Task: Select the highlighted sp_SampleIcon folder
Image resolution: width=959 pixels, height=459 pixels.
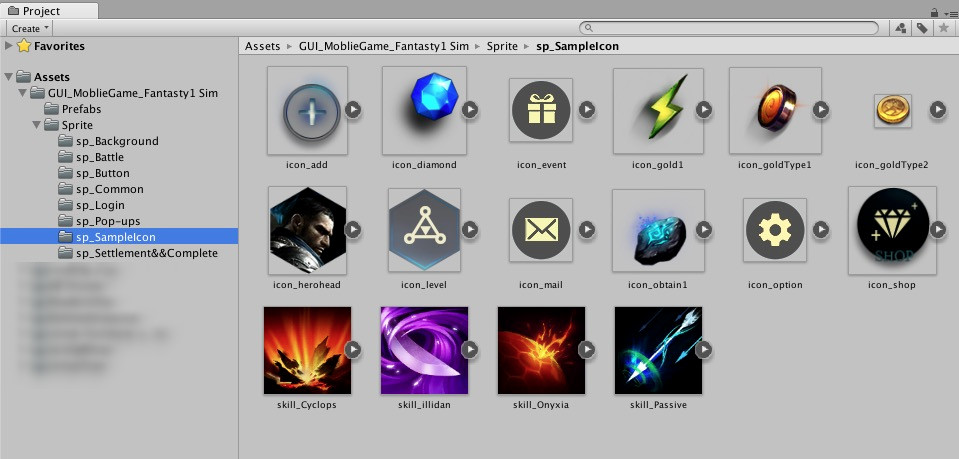Action: pos(119,236)
